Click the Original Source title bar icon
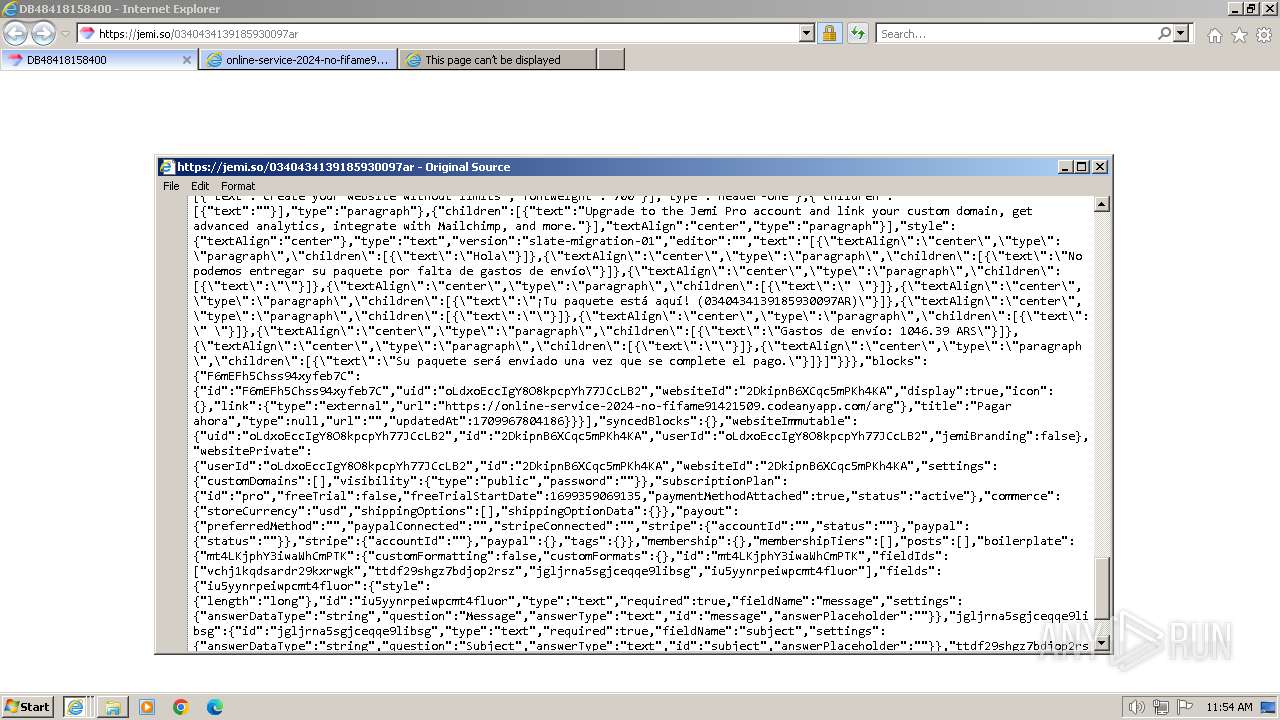 (x=168, y=167)
